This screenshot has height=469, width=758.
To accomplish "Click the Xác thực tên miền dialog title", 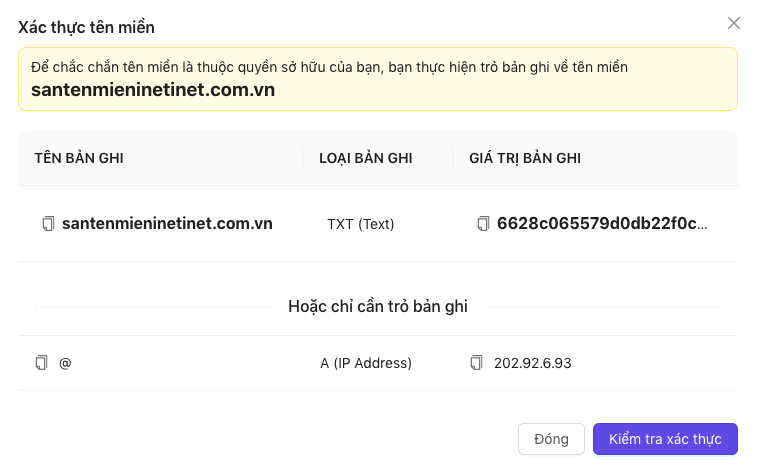I will (87, 28).
